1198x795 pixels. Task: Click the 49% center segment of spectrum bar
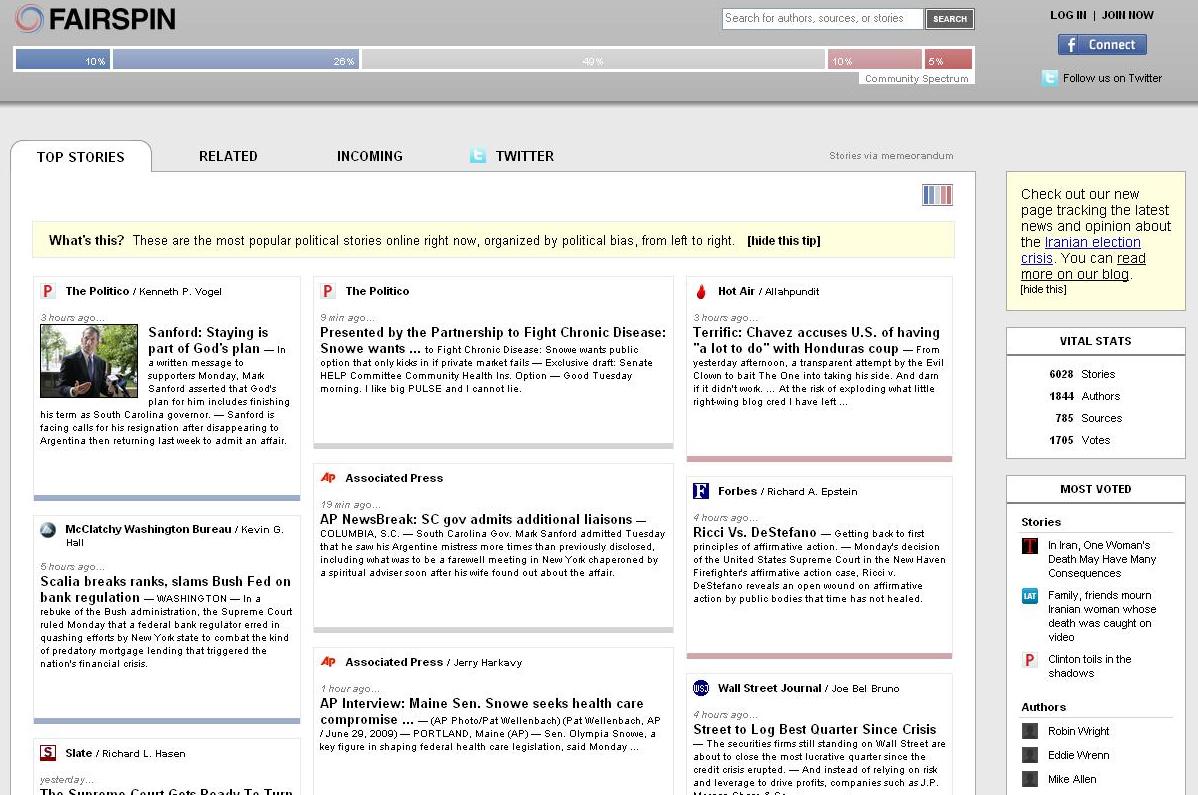[x=593, y=60]
